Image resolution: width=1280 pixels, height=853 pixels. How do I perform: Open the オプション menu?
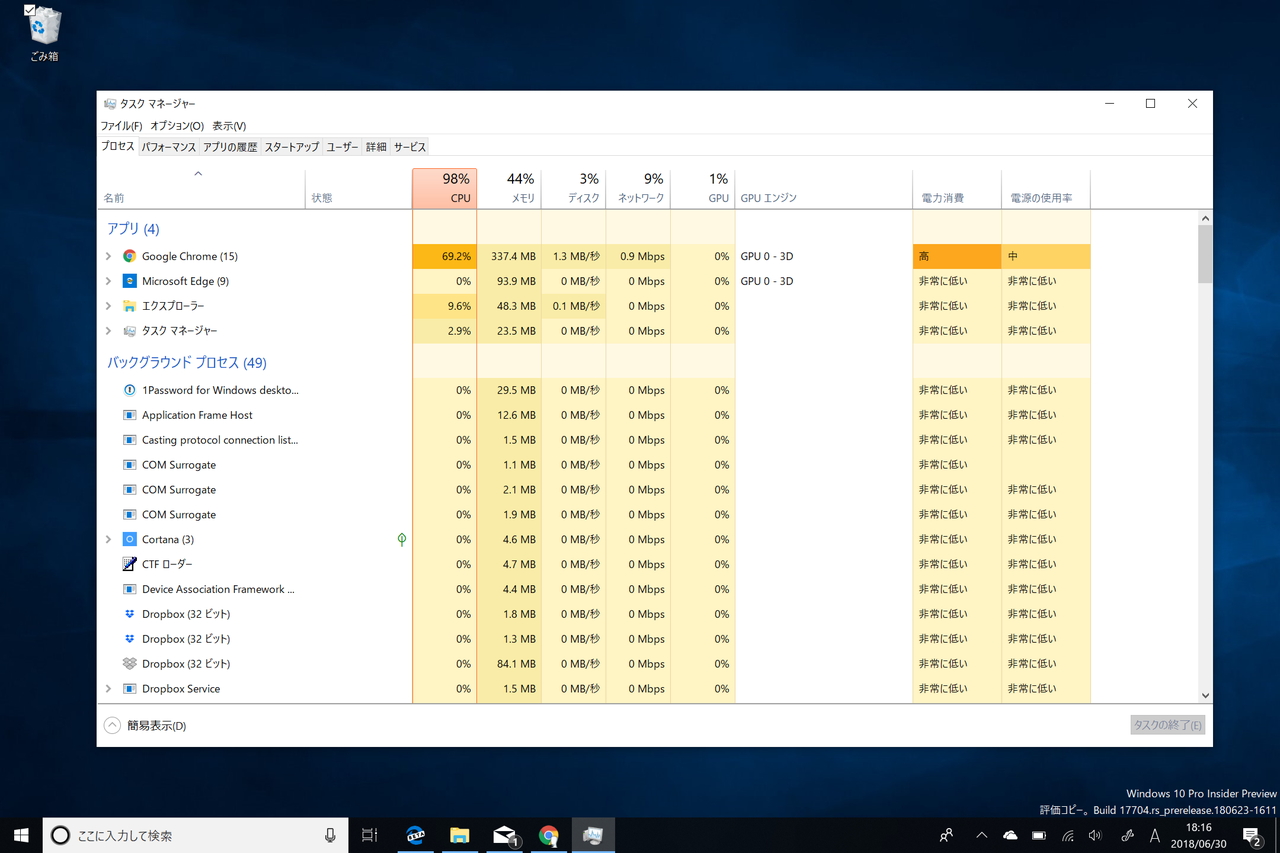(176, 125)
